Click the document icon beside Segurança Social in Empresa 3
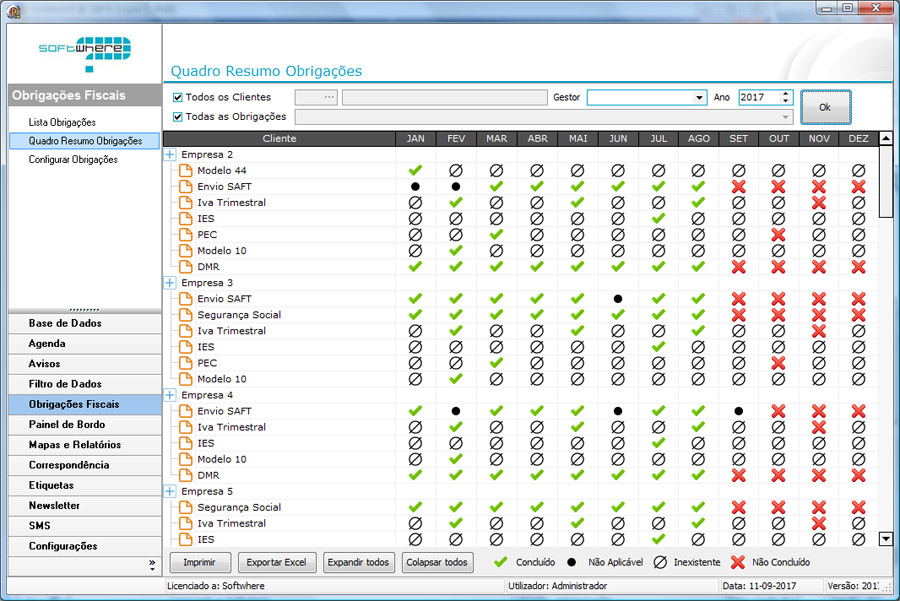 click(x=185, y=315)
